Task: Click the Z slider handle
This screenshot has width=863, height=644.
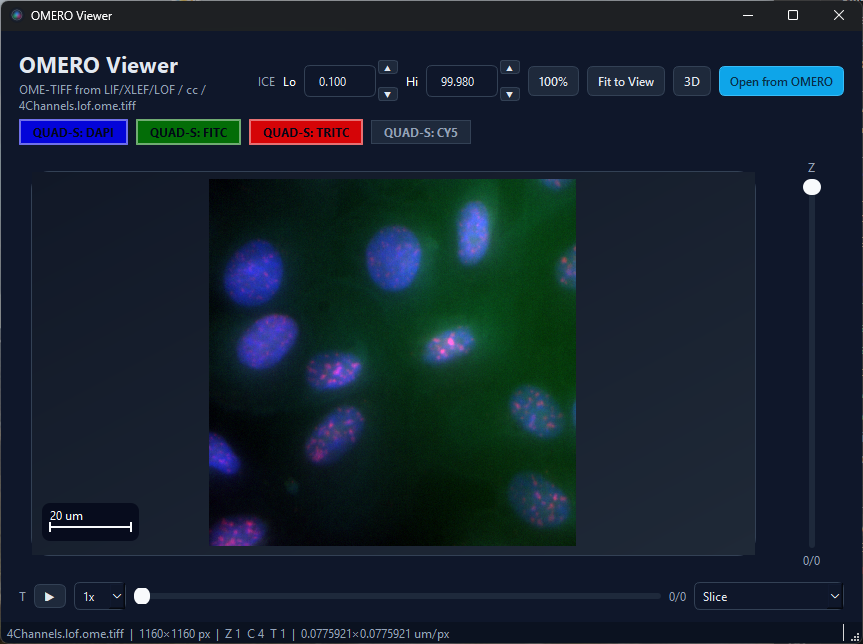Action: pyautogui.click(x=811, y=186)
